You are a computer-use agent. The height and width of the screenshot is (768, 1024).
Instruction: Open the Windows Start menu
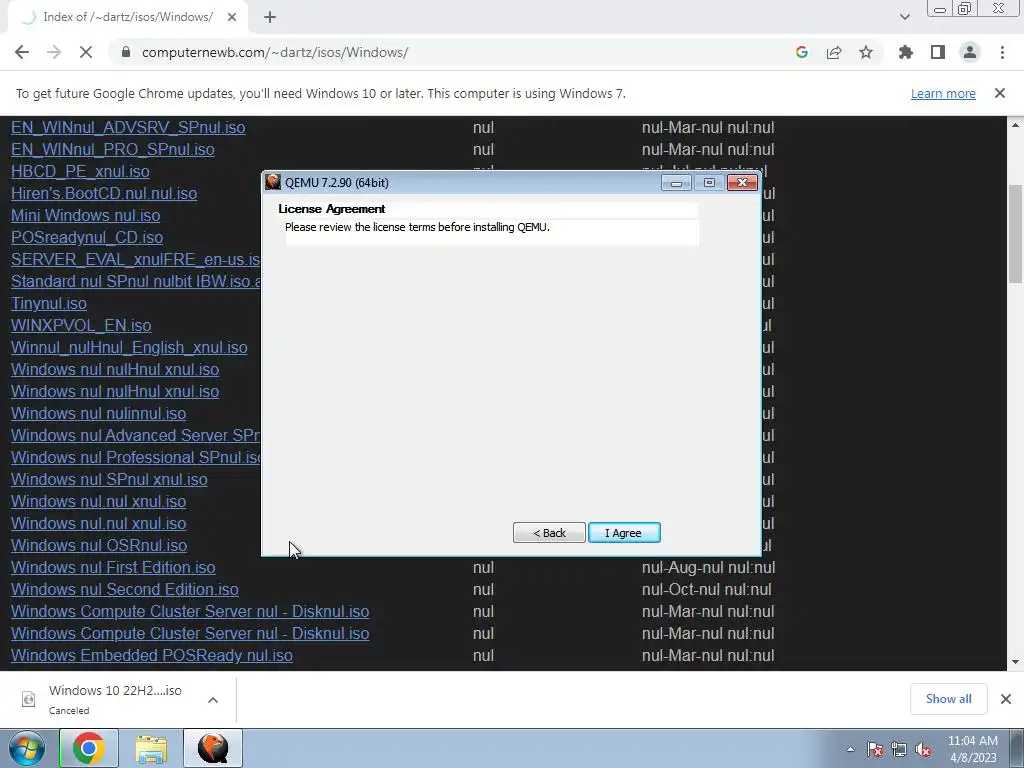click(27, 748)
